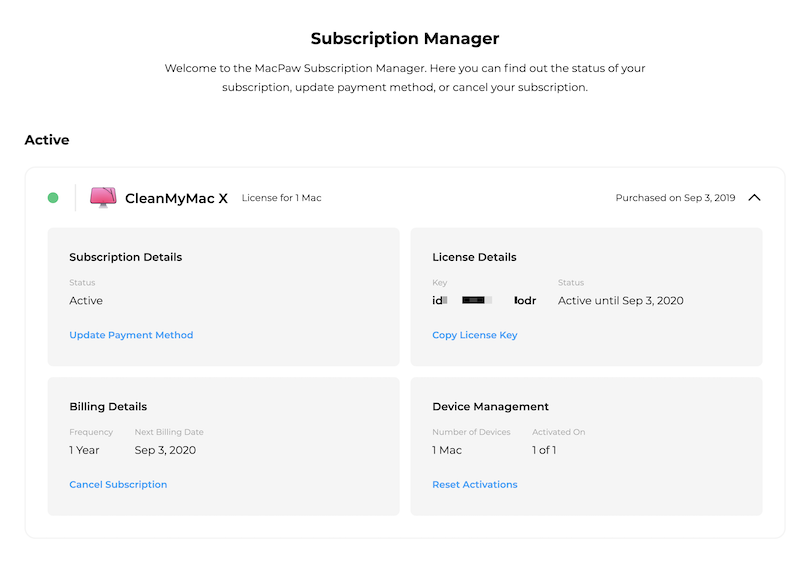This screenshot has width=800, height=564.
Task: Click the Billing Details heading
Action: [108, 407]
